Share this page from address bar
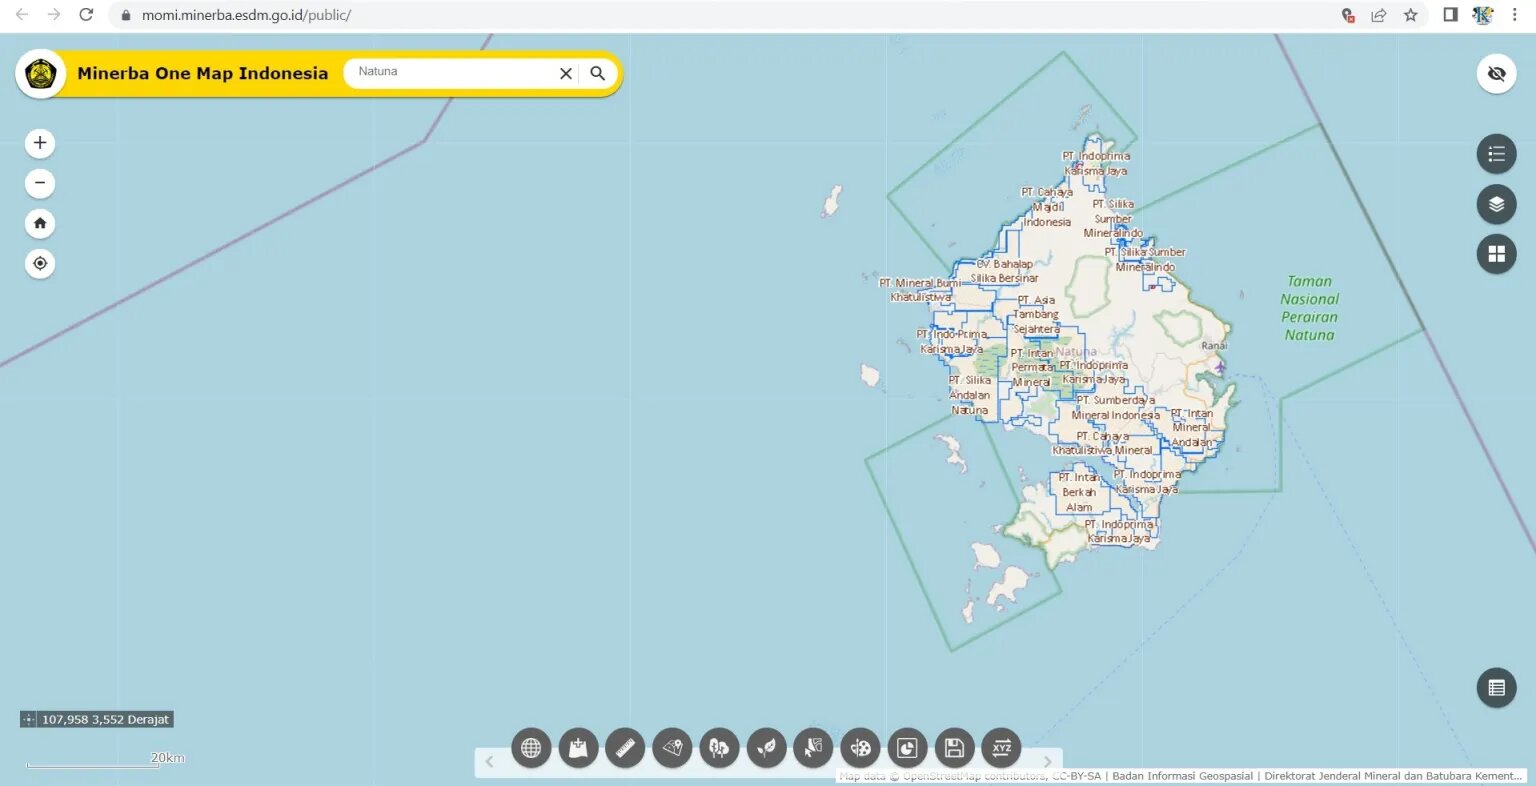Screen dimensions: 1536x786 click(1379, 15)
